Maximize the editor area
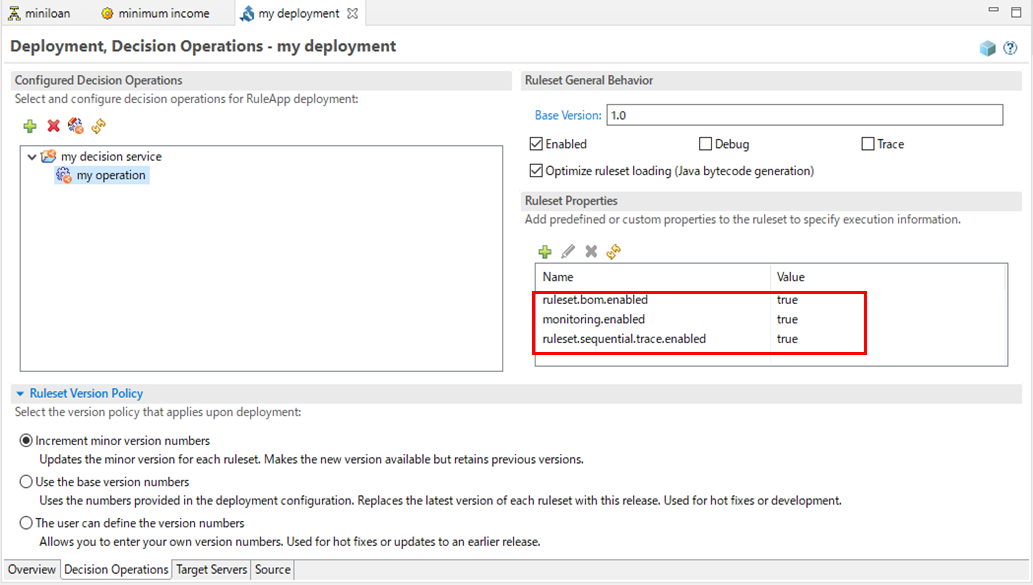Image resolution: width=1033 pixels, height=585 pixels. pos(1017,12)
